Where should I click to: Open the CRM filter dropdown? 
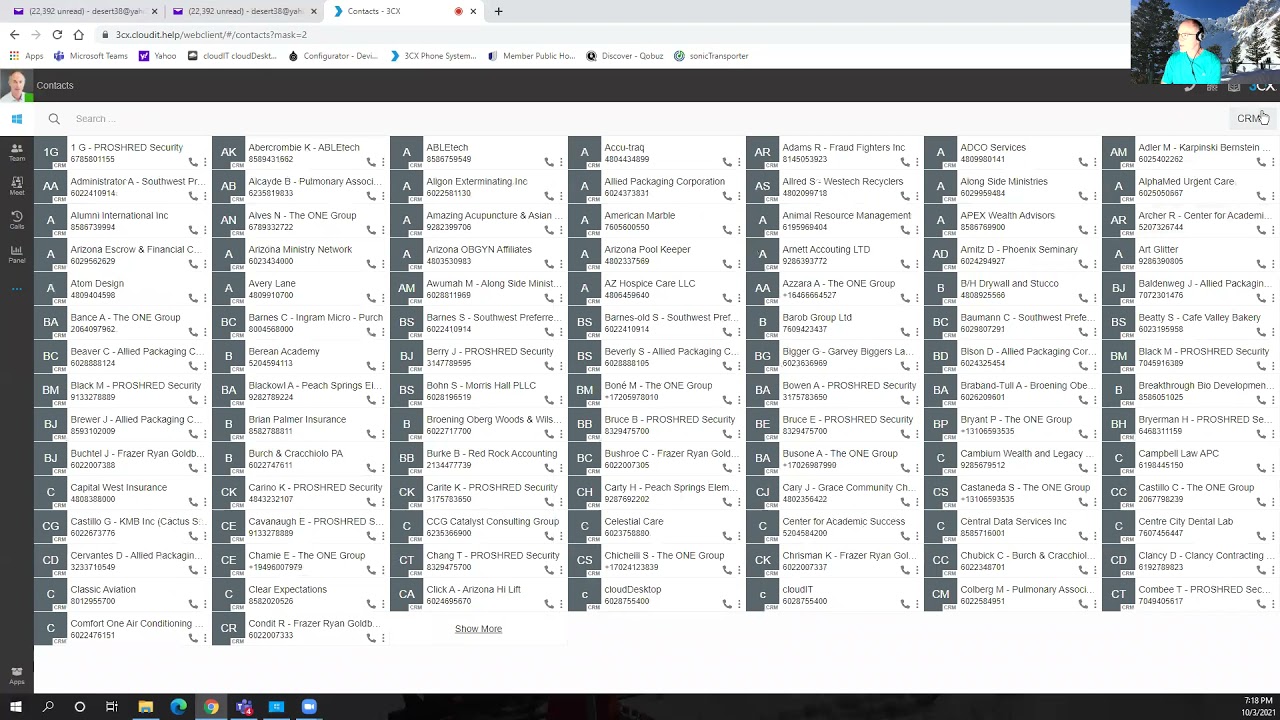coord(1252,119)
